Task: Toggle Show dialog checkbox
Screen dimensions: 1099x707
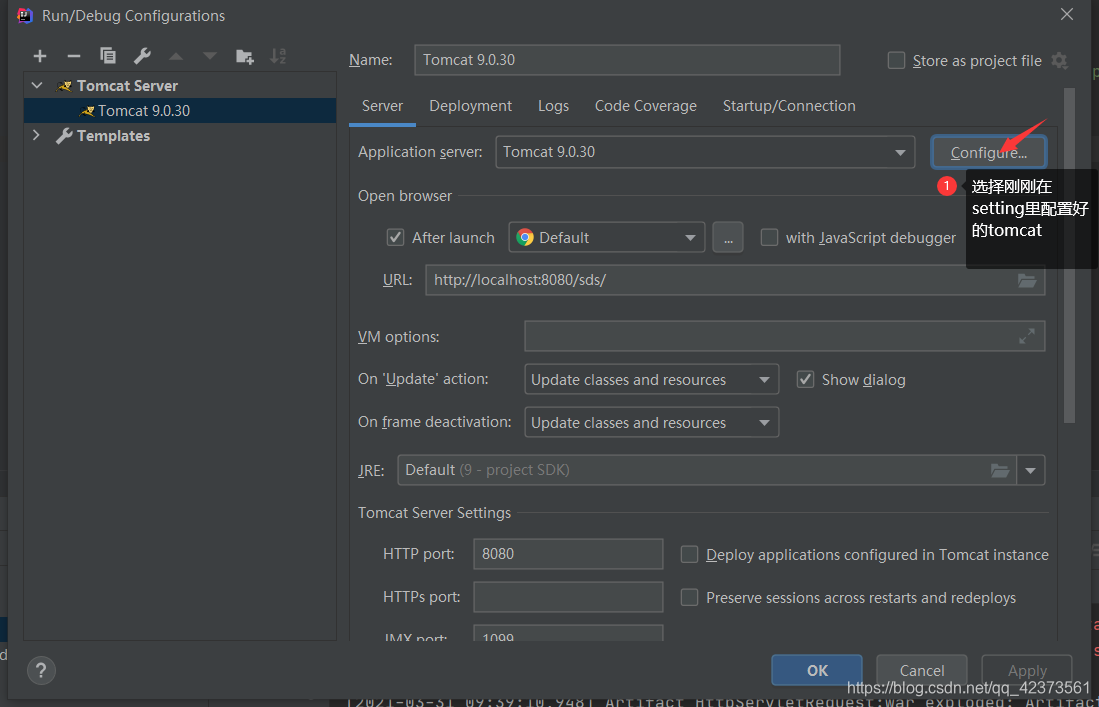Action: [x=805, y=380]
